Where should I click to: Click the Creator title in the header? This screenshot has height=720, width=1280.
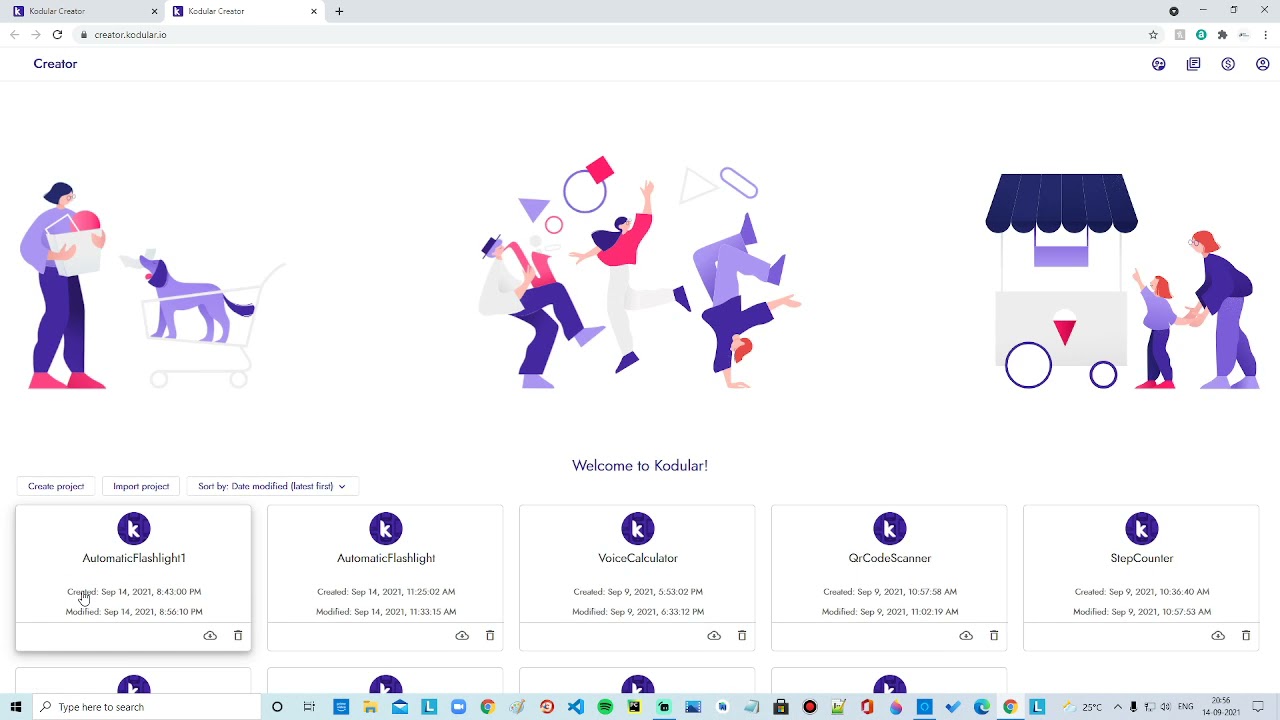click(x=55, y=64)
